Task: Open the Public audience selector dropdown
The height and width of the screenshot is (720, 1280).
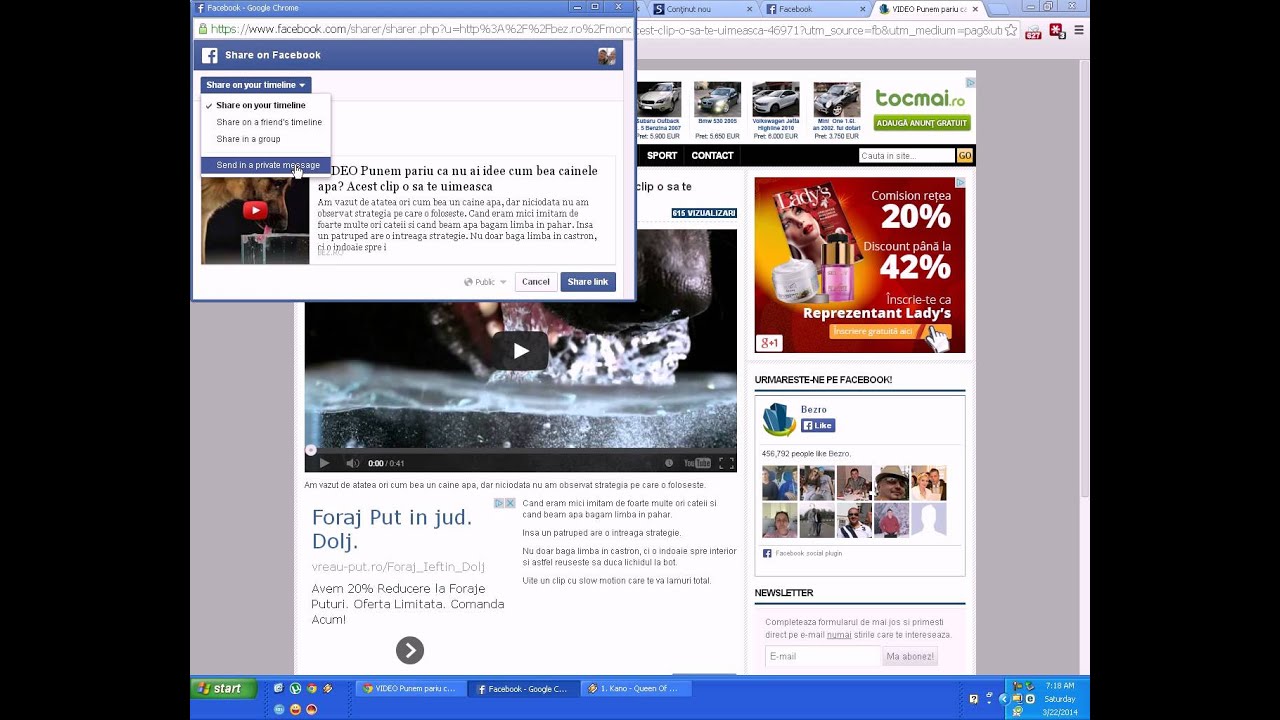Action: click(x=485, y=282)
